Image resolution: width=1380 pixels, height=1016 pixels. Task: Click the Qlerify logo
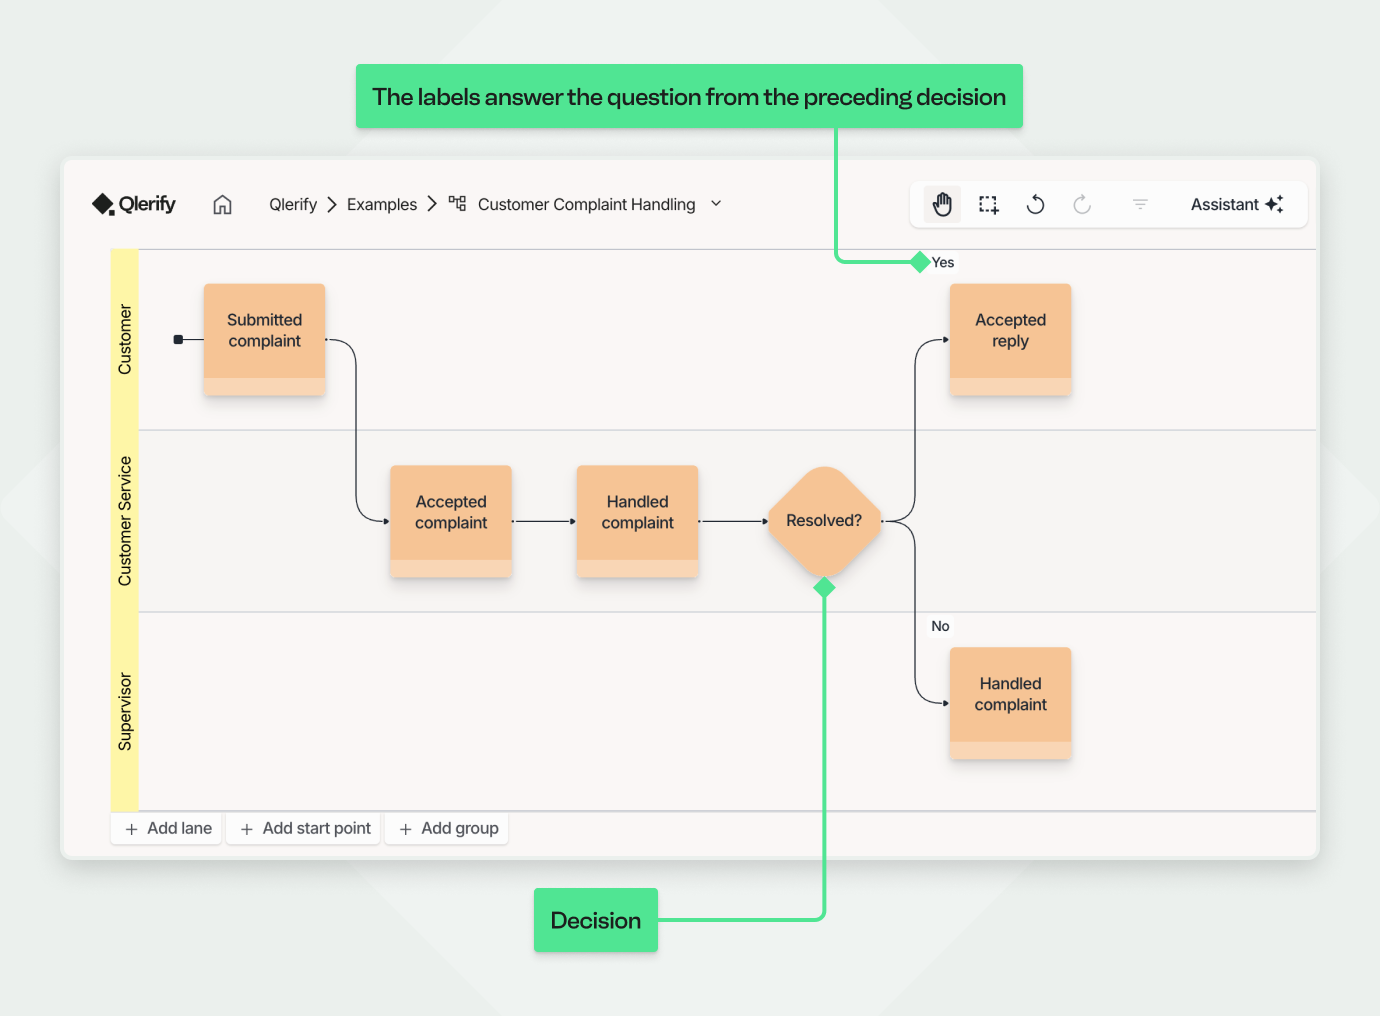134,204
